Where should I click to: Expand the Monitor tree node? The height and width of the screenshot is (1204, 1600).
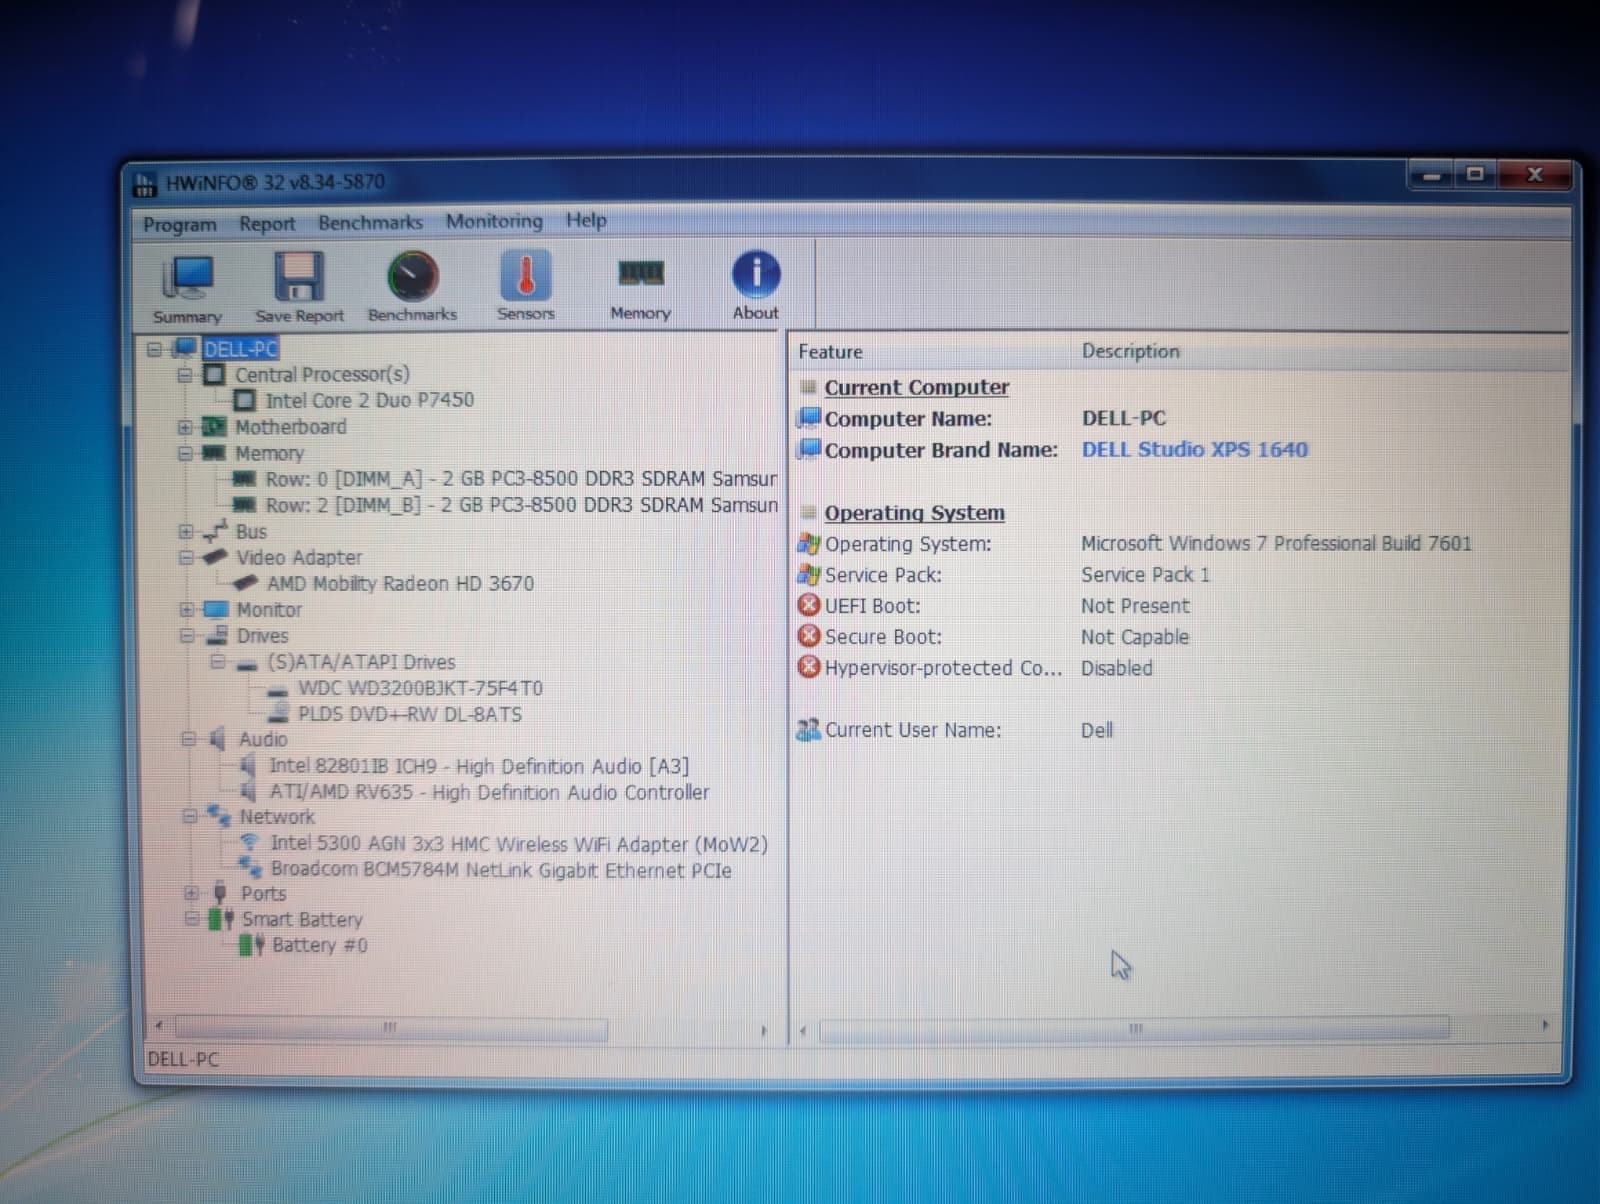click(x=187, y=610)
